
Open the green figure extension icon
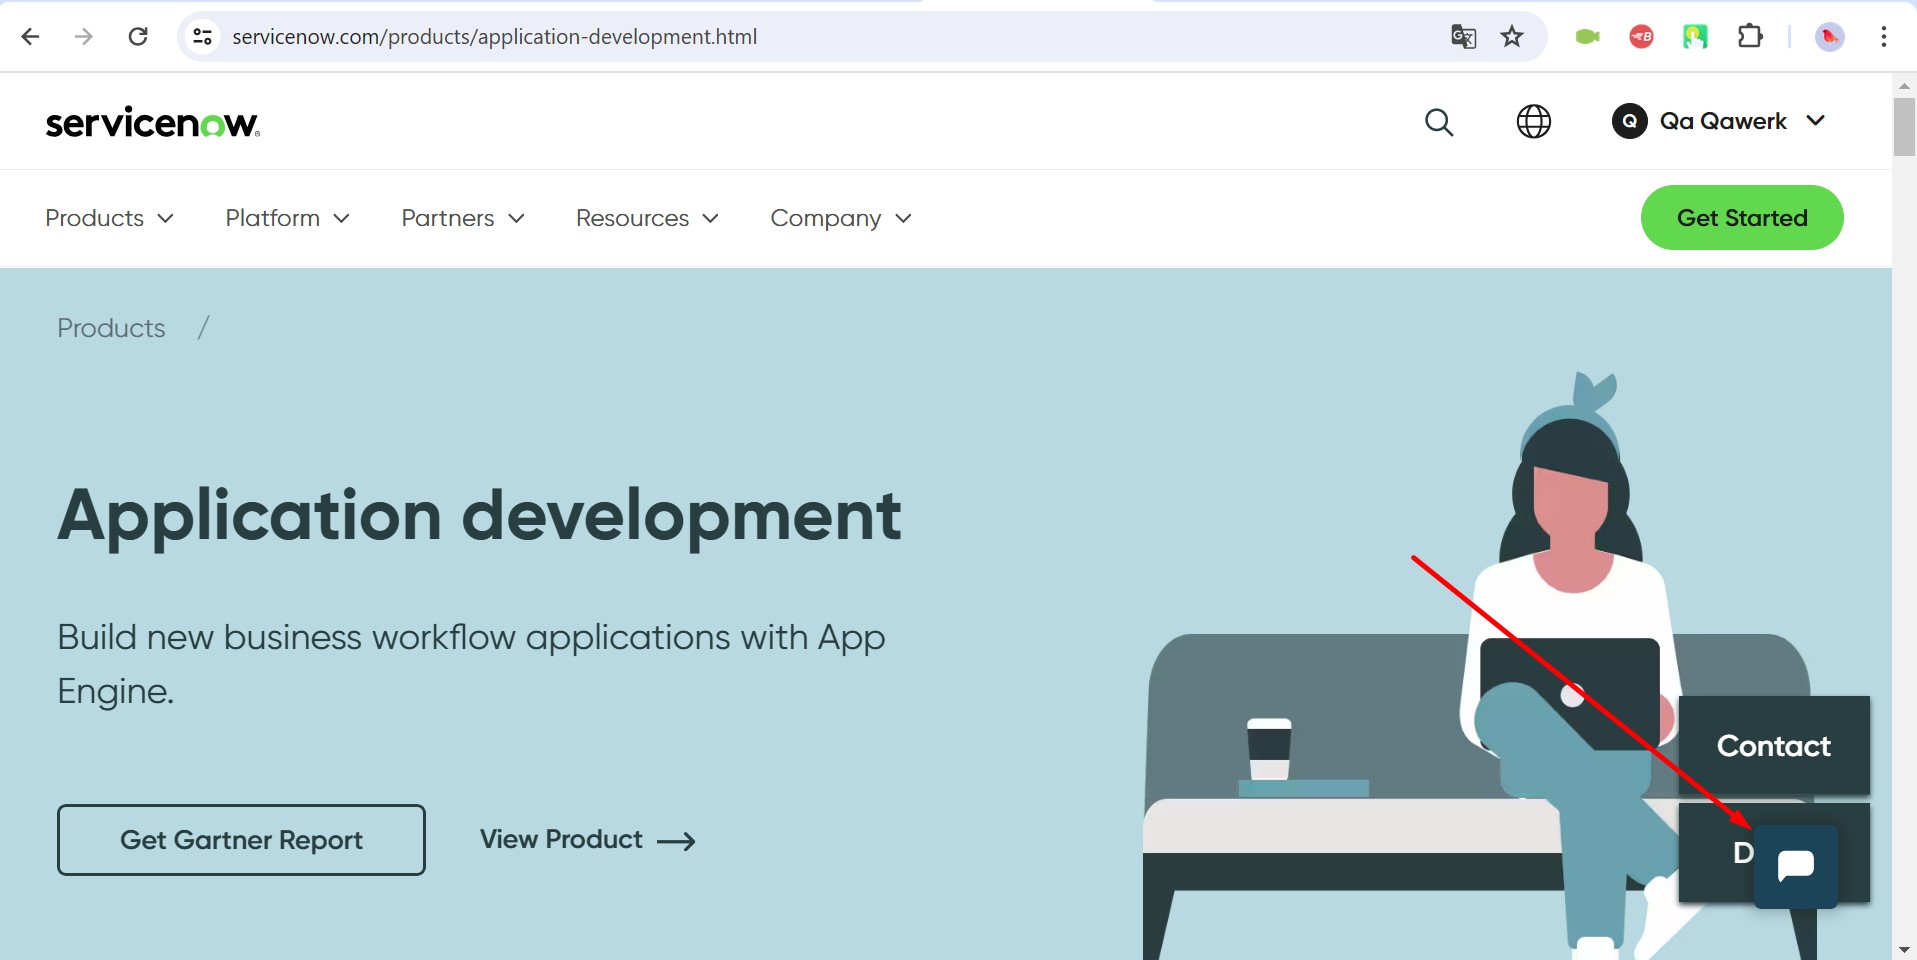pos(1695,37)
